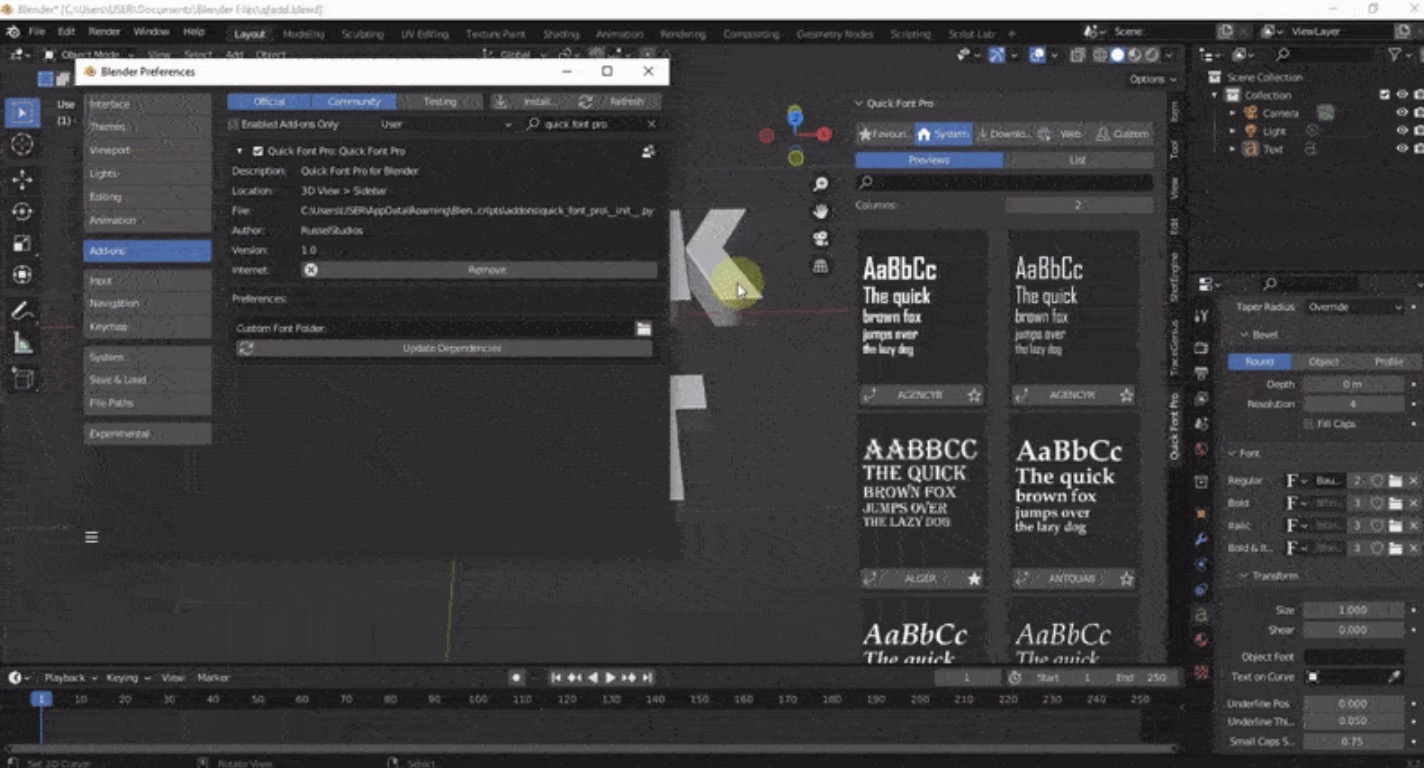Viewport: 1424px width, 768px height.
Task: Click the eyedropper on Text on Curve field
Action: point(1395,677)
